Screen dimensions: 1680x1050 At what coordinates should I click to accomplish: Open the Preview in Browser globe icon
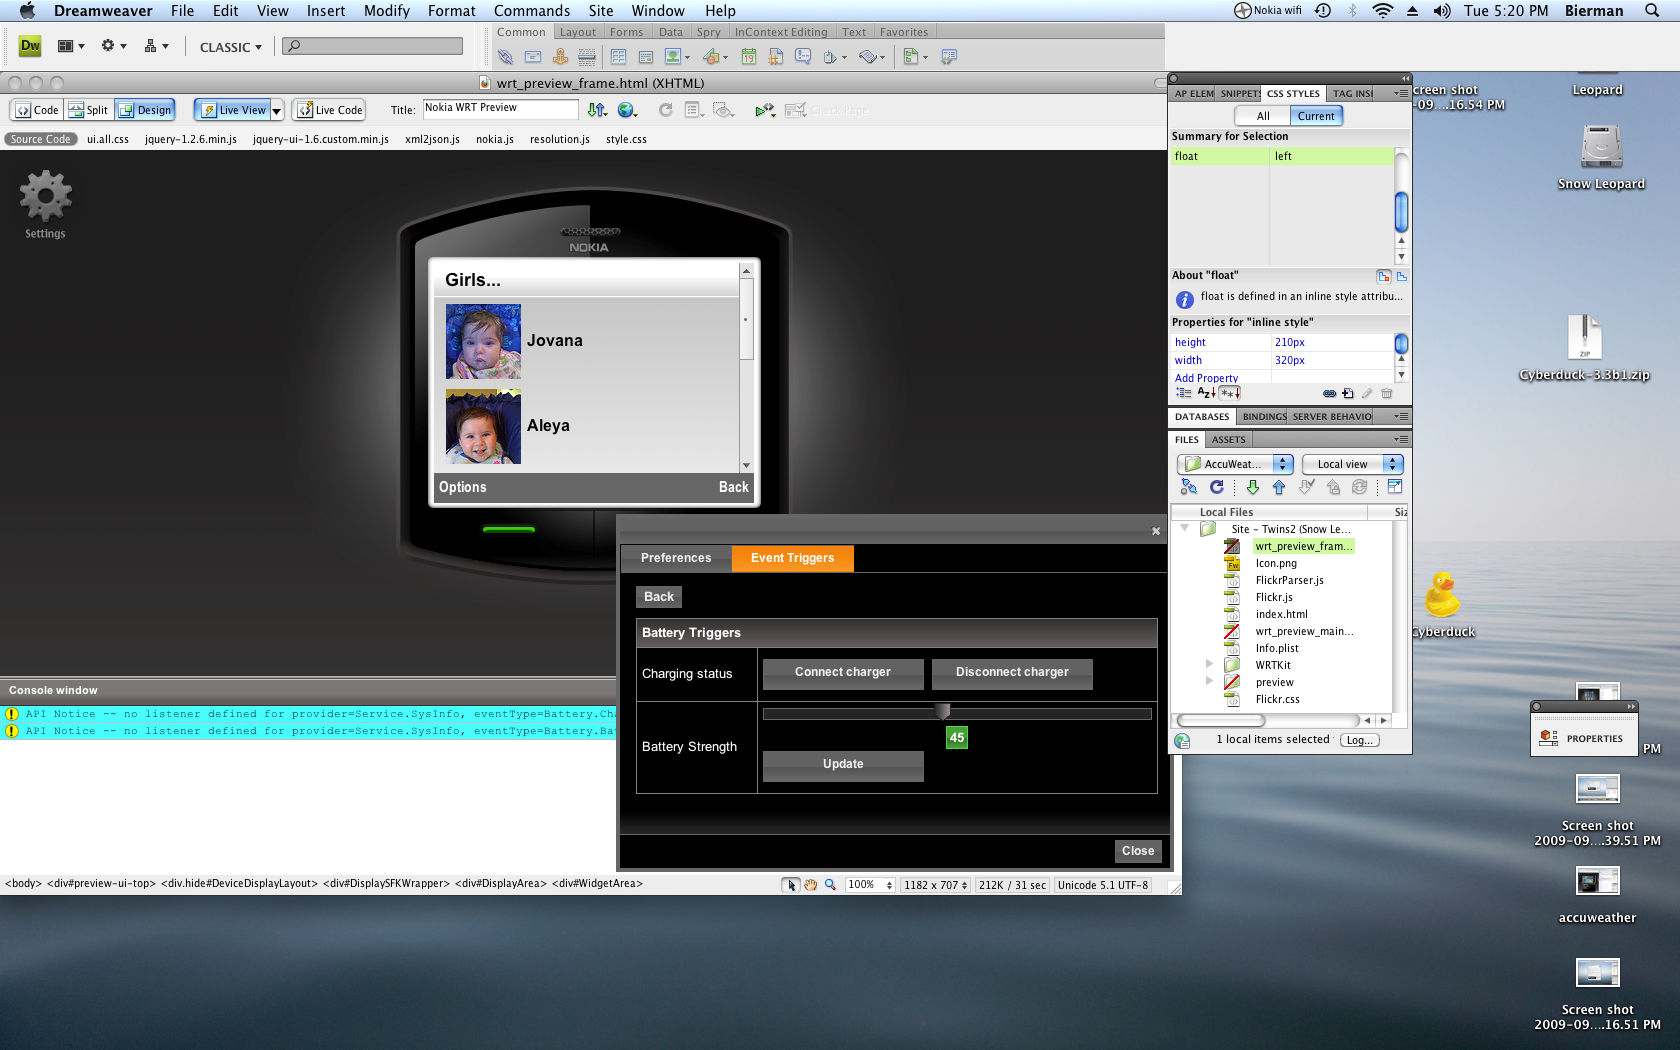(x=628, y=110)
